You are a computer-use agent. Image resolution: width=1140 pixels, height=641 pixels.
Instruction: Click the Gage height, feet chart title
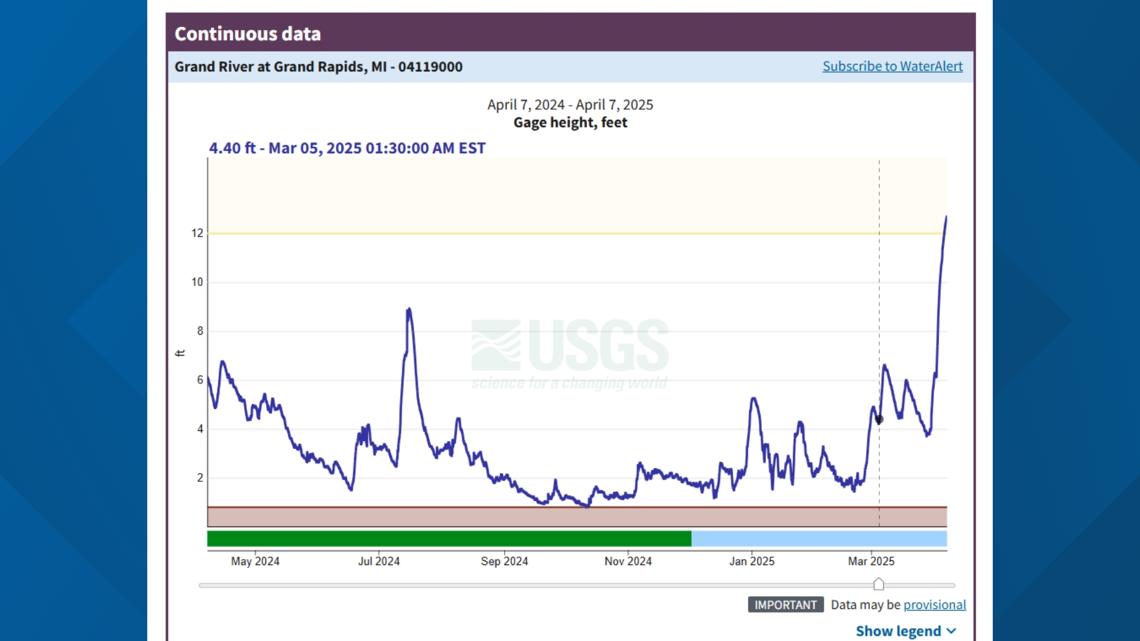pyautogui.click(x=570, y=122)
